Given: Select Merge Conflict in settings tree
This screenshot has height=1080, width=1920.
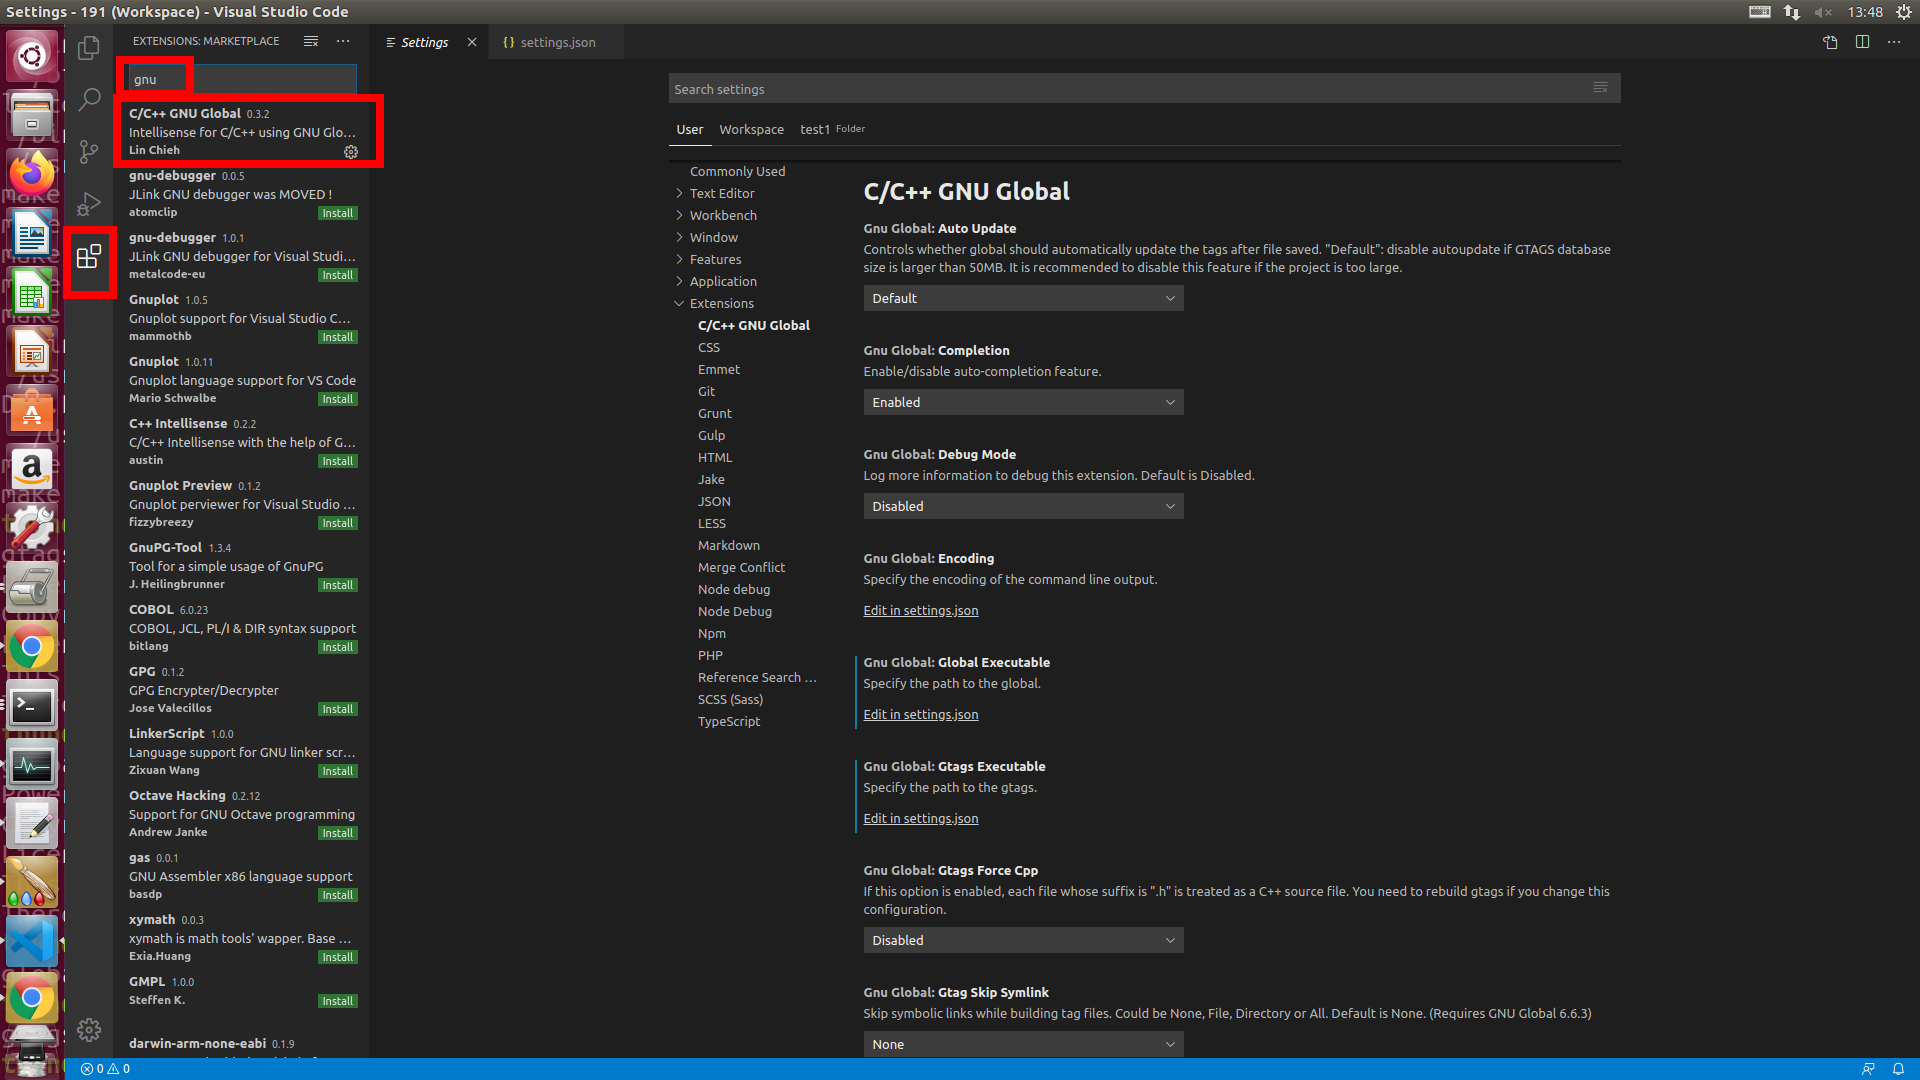Looking at the screenshot, I should pos(741,567).
